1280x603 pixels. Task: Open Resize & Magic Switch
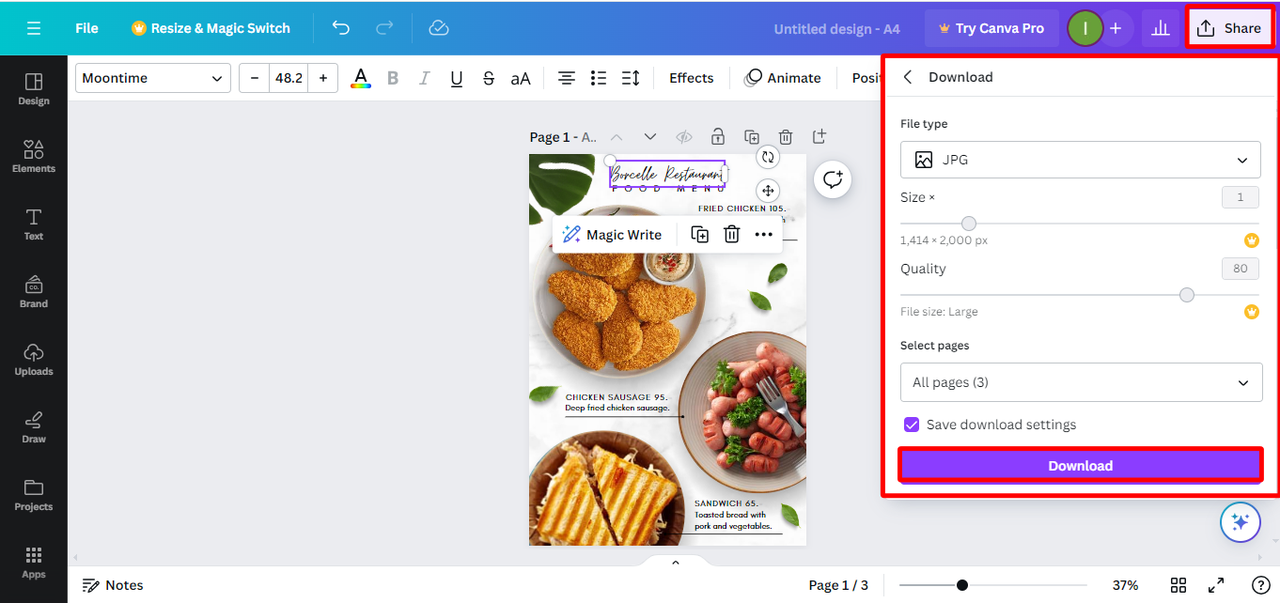pos(211,28)
